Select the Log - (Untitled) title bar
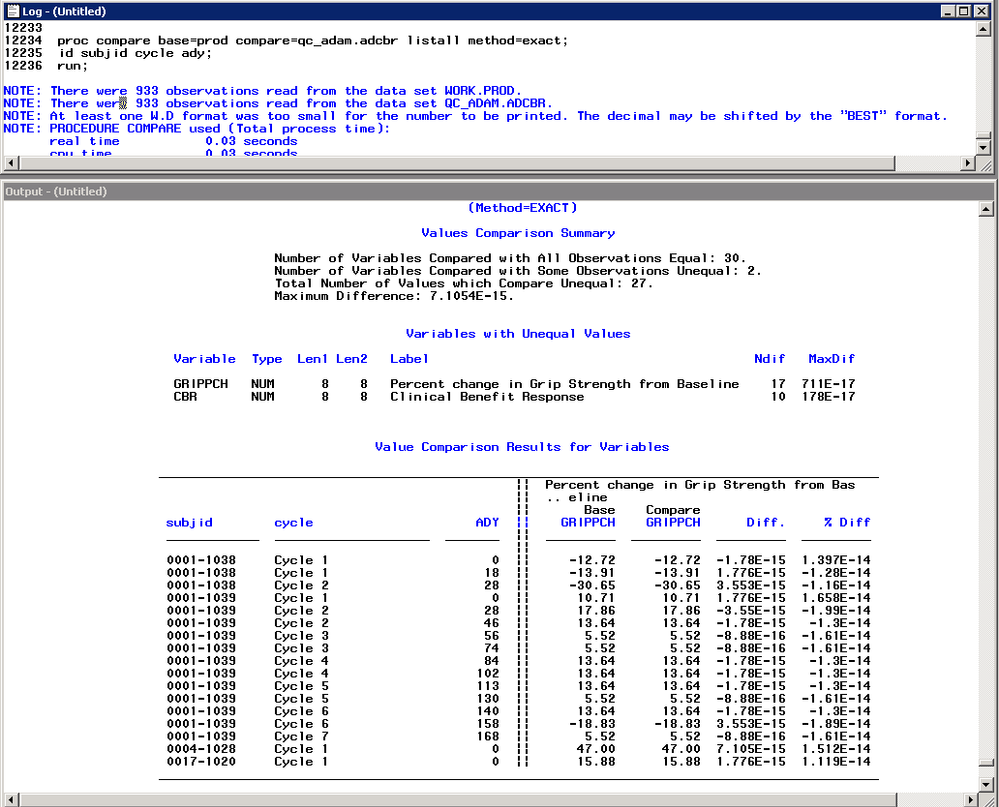 [400, 11]
